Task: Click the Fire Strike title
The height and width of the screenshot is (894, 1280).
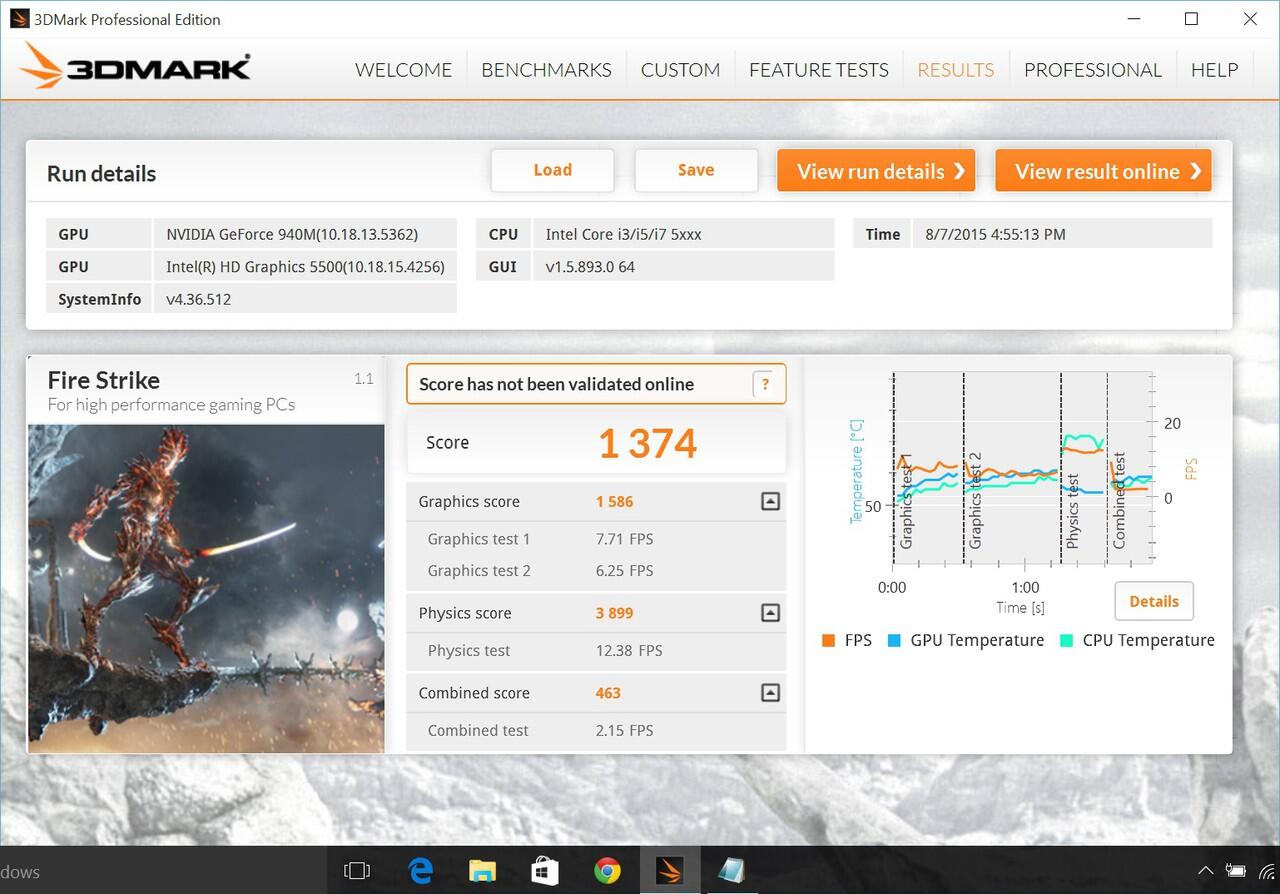Action: 104,380
